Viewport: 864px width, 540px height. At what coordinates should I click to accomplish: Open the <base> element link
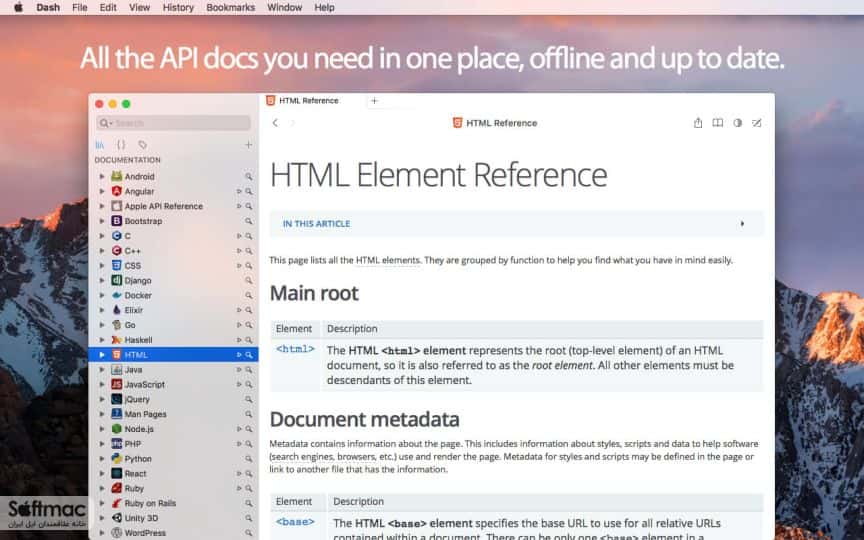pos(295,522)
